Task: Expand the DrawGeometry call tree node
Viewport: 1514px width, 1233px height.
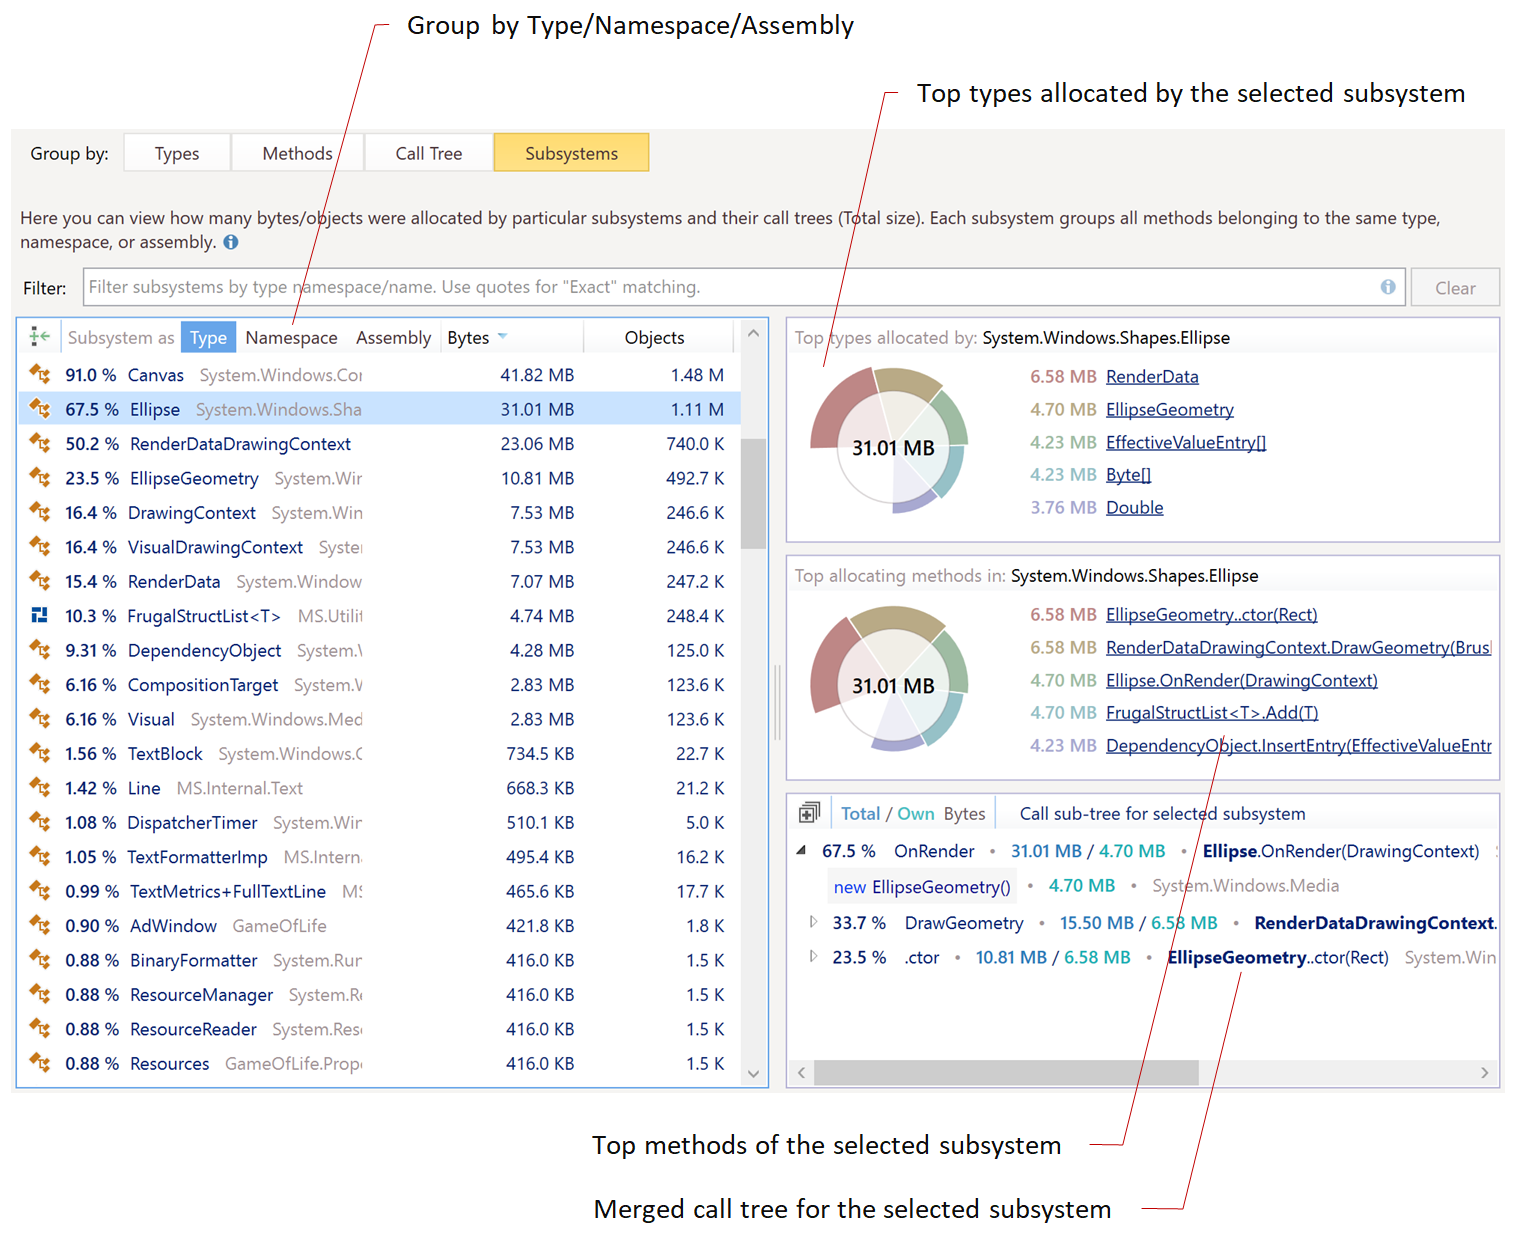Action: (813, 922)
